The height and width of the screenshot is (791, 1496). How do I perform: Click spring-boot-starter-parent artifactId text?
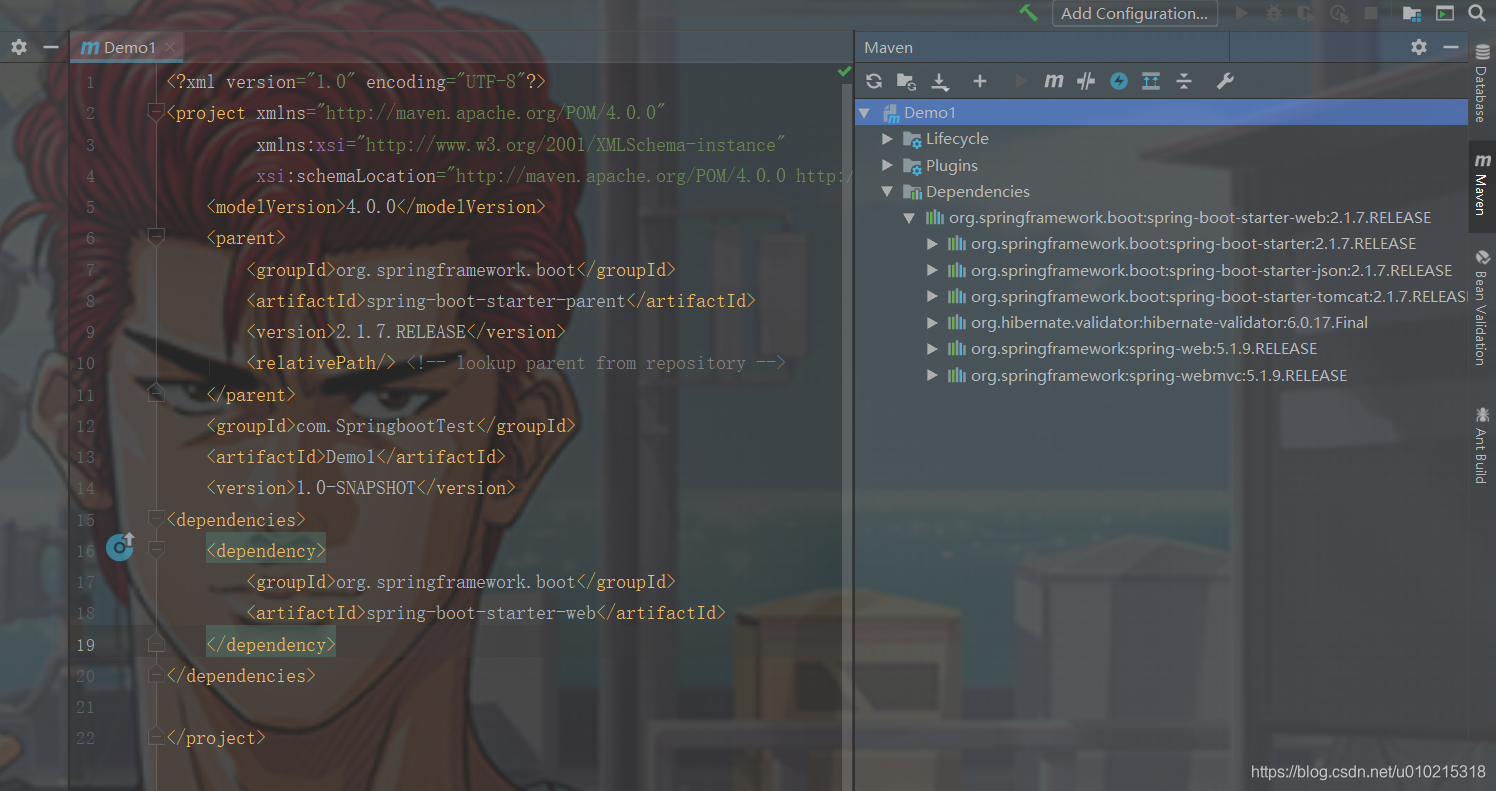[x=496, y=300]
